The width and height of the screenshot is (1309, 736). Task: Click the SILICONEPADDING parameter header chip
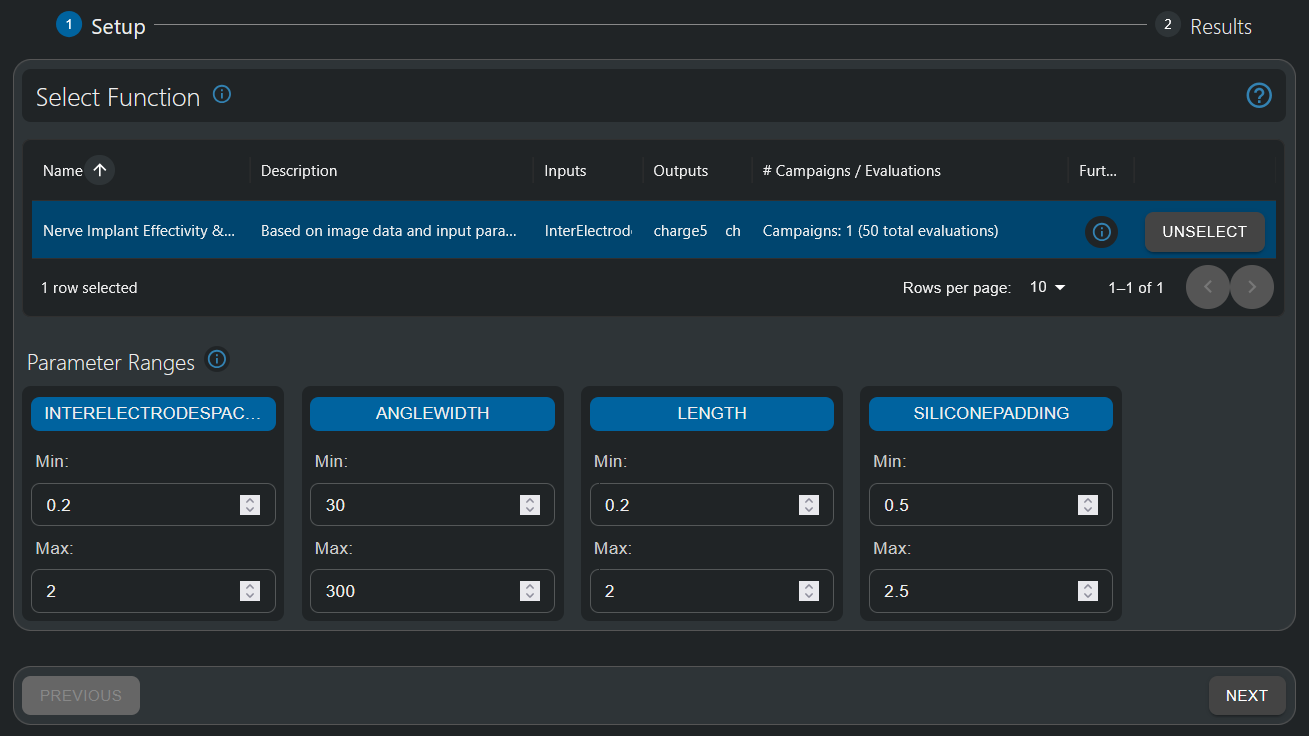(990, 413)
